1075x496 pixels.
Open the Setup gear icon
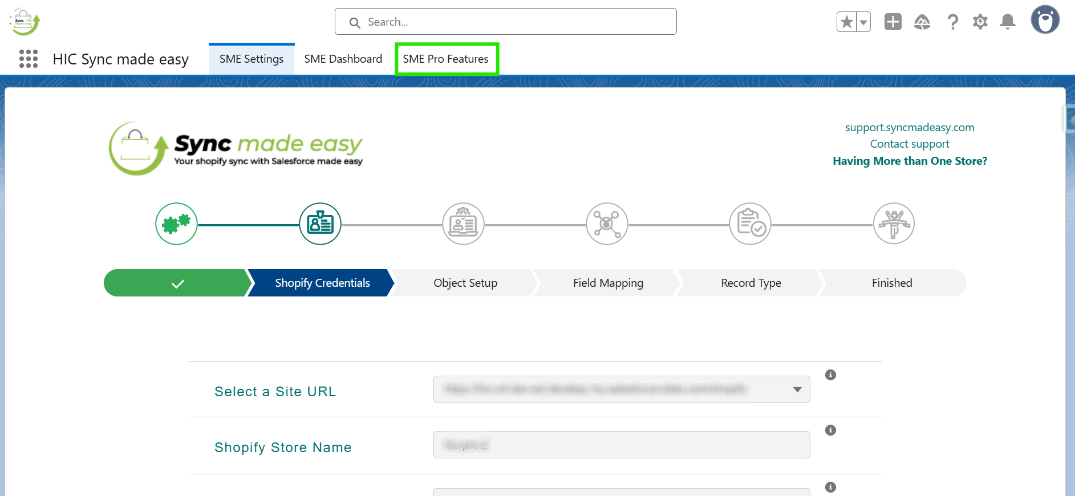click(980, 22)
